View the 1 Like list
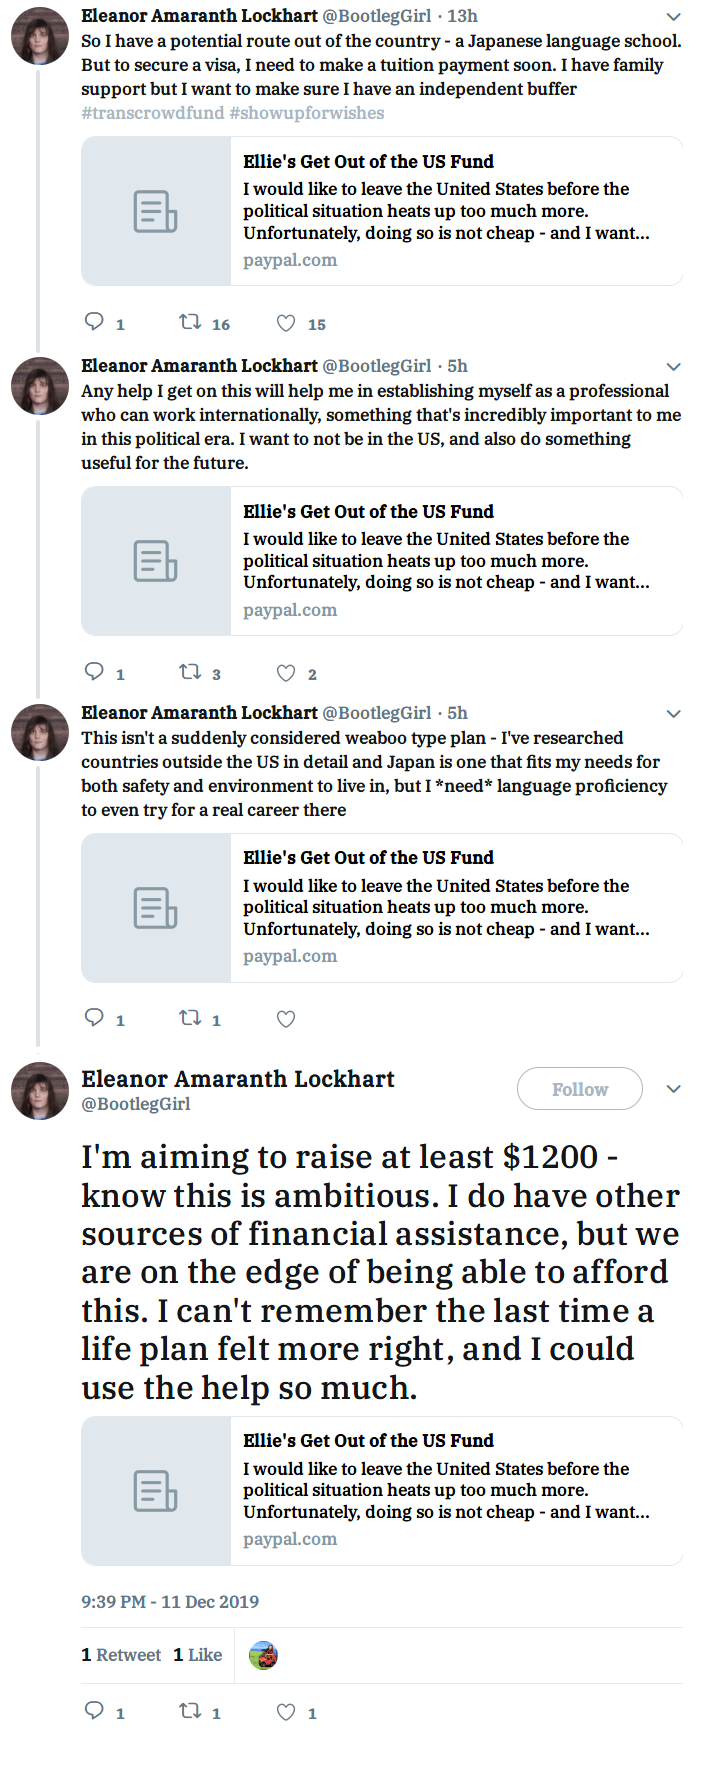 coord(198,1655)
